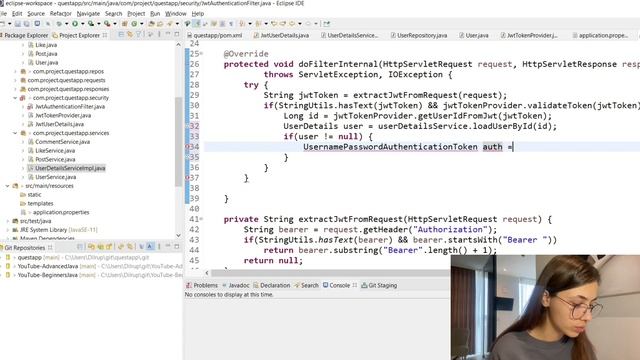Click error marker on line 34
Image resolution: width=640 pixels, height=360 pixels.
[187, 147]
